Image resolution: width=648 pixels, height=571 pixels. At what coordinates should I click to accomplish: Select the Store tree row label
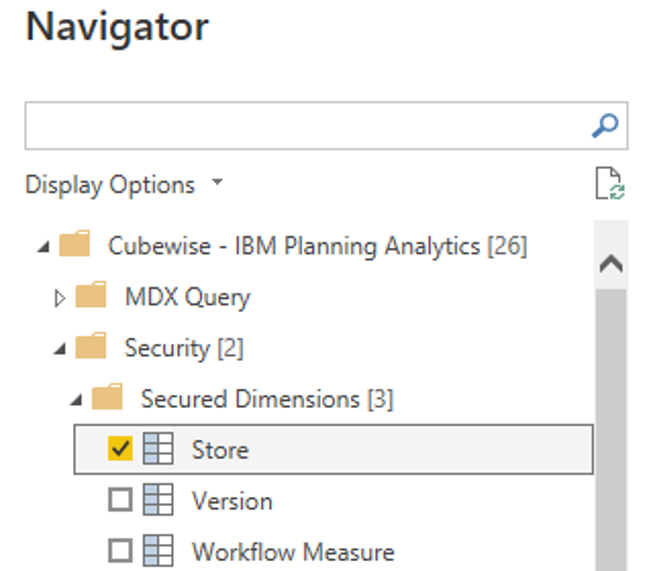coord(220,450)
